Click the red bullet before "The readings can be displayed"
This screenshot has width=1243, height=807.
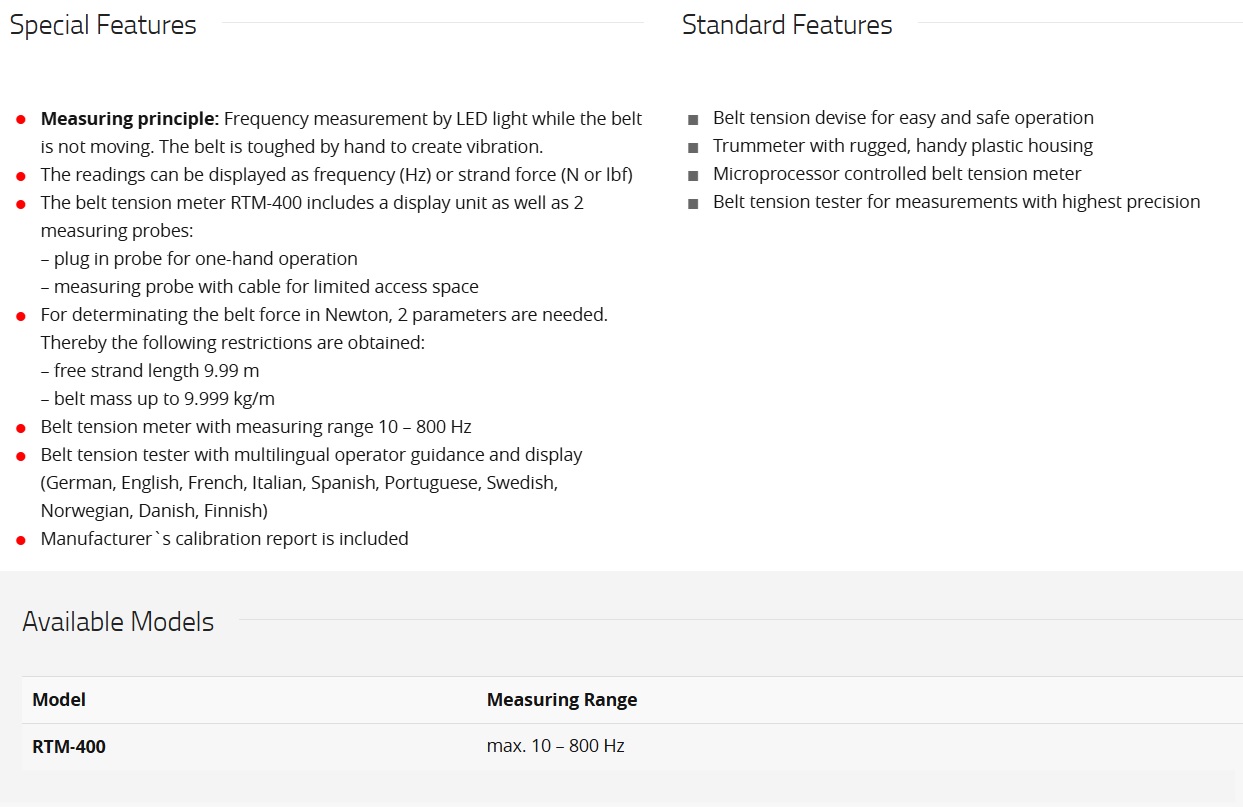(x=21, y=176)
